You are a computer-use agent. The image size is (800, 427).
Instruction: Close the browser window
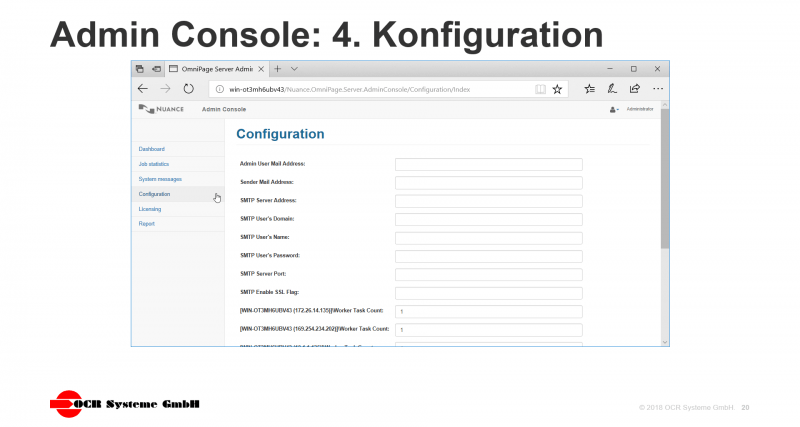[657, 69]
